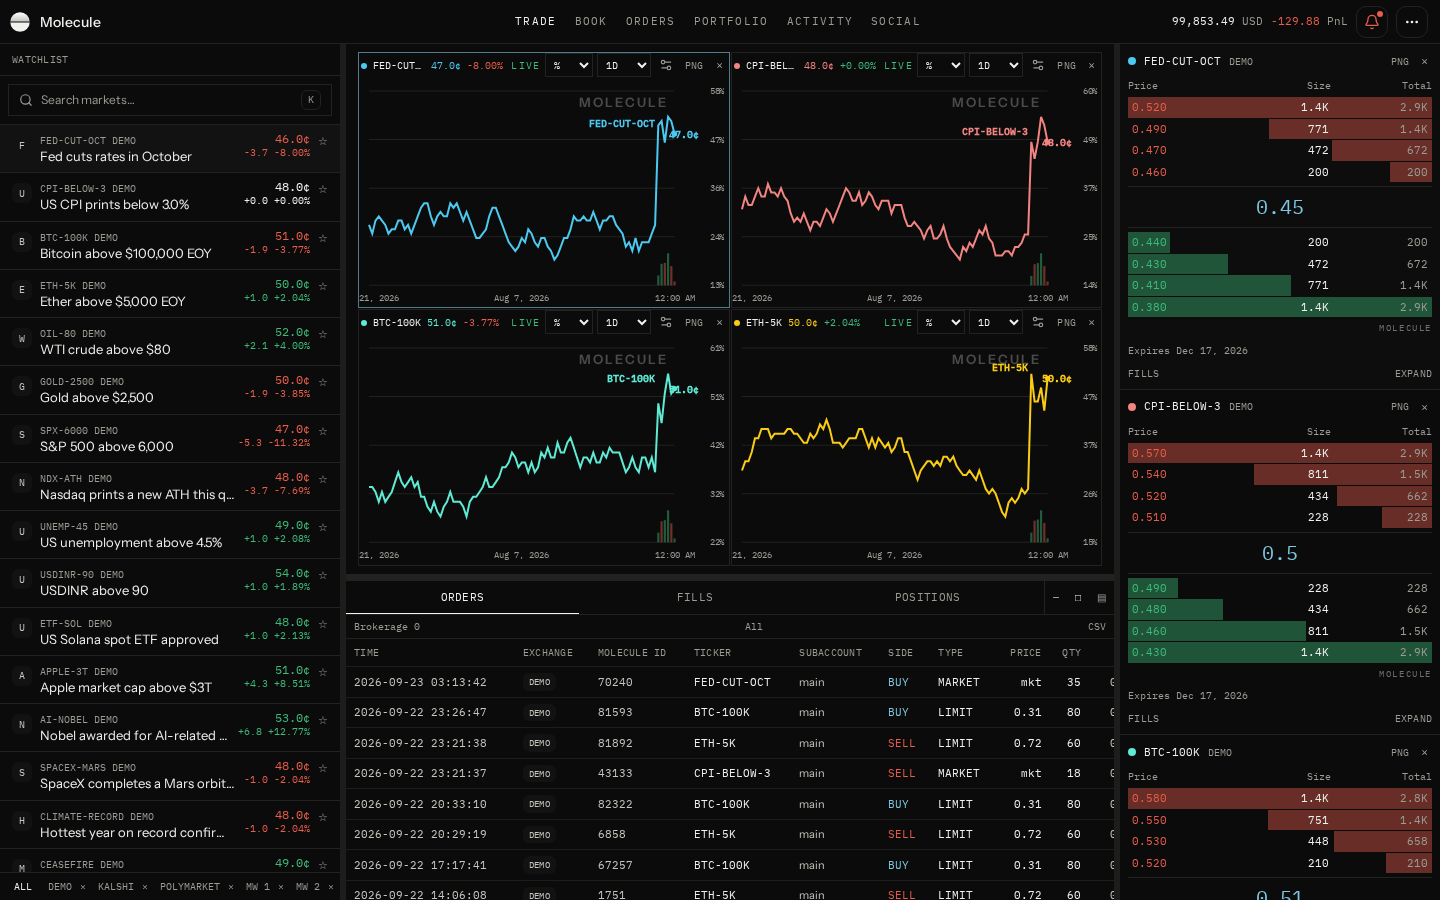Open the notifications bell
The image size is (1440, 900).
[1372, 21]
